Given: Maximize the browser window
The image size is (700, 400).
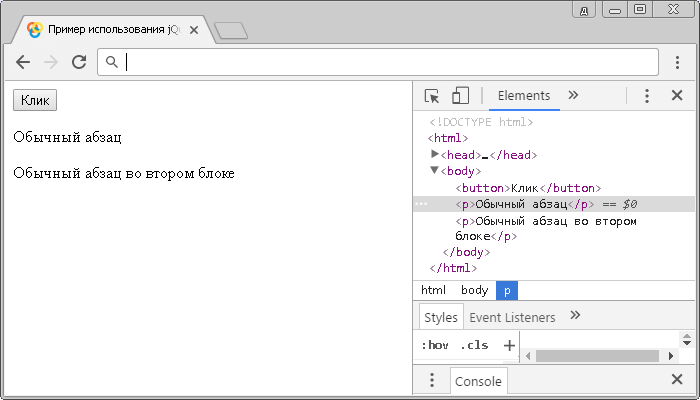Looking at the screenshot, I should coord(640,9).
